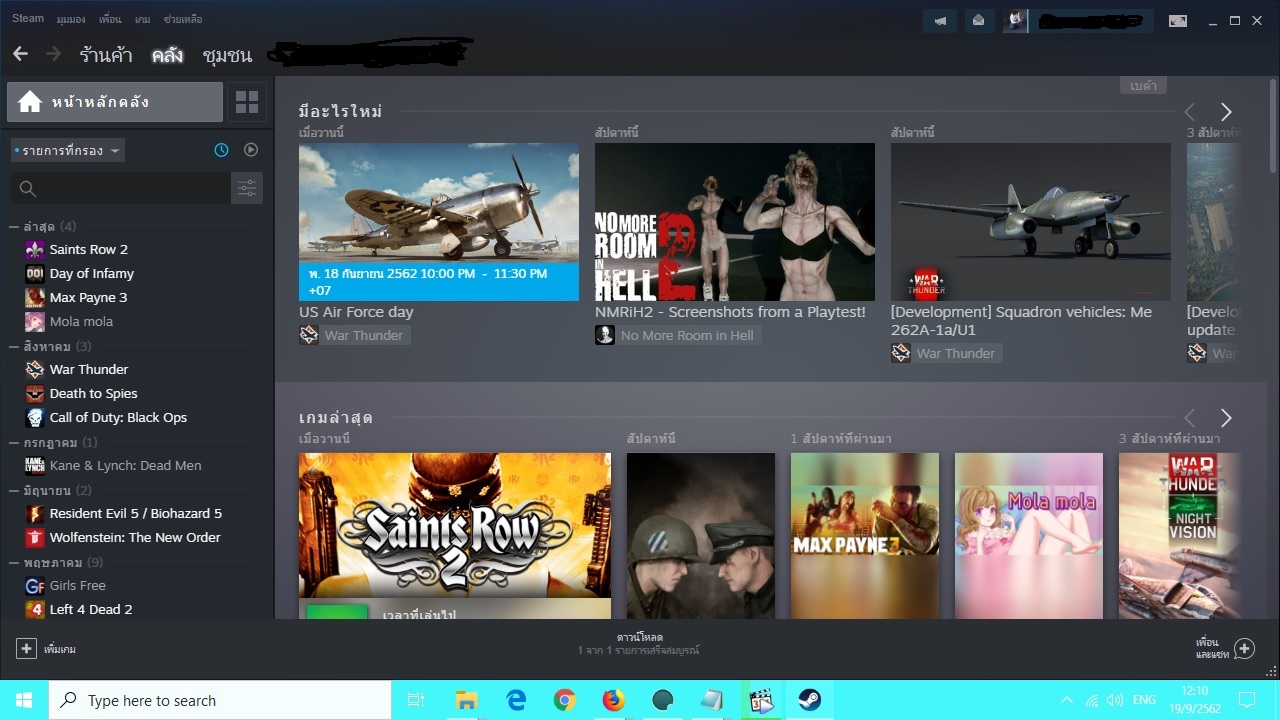This screenshot has width=1280, height=720.
Task: Launch Microsoft Edge from the taskbar
Action: 516,700
